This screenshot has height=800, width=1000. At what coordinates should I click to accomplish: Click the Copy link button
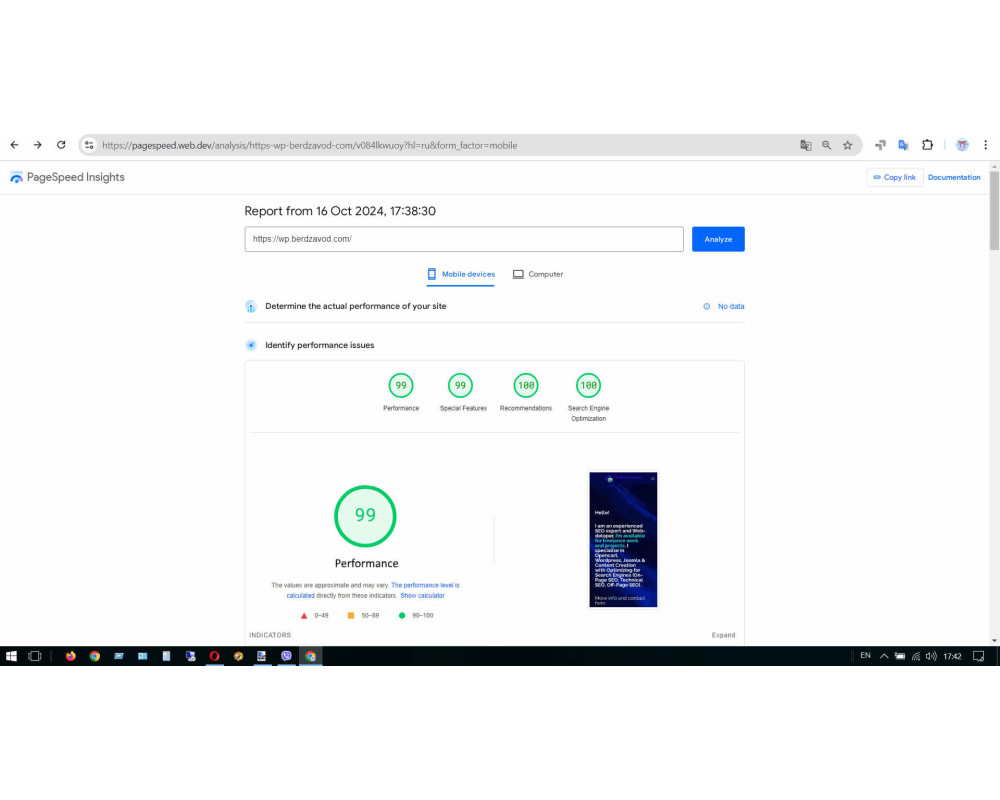tap(894, 177)
